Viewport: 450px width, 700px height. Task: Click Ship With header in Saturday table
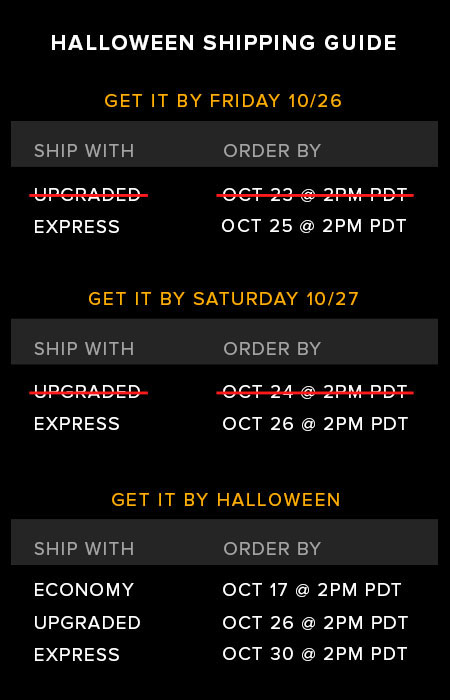click(84, 349)
